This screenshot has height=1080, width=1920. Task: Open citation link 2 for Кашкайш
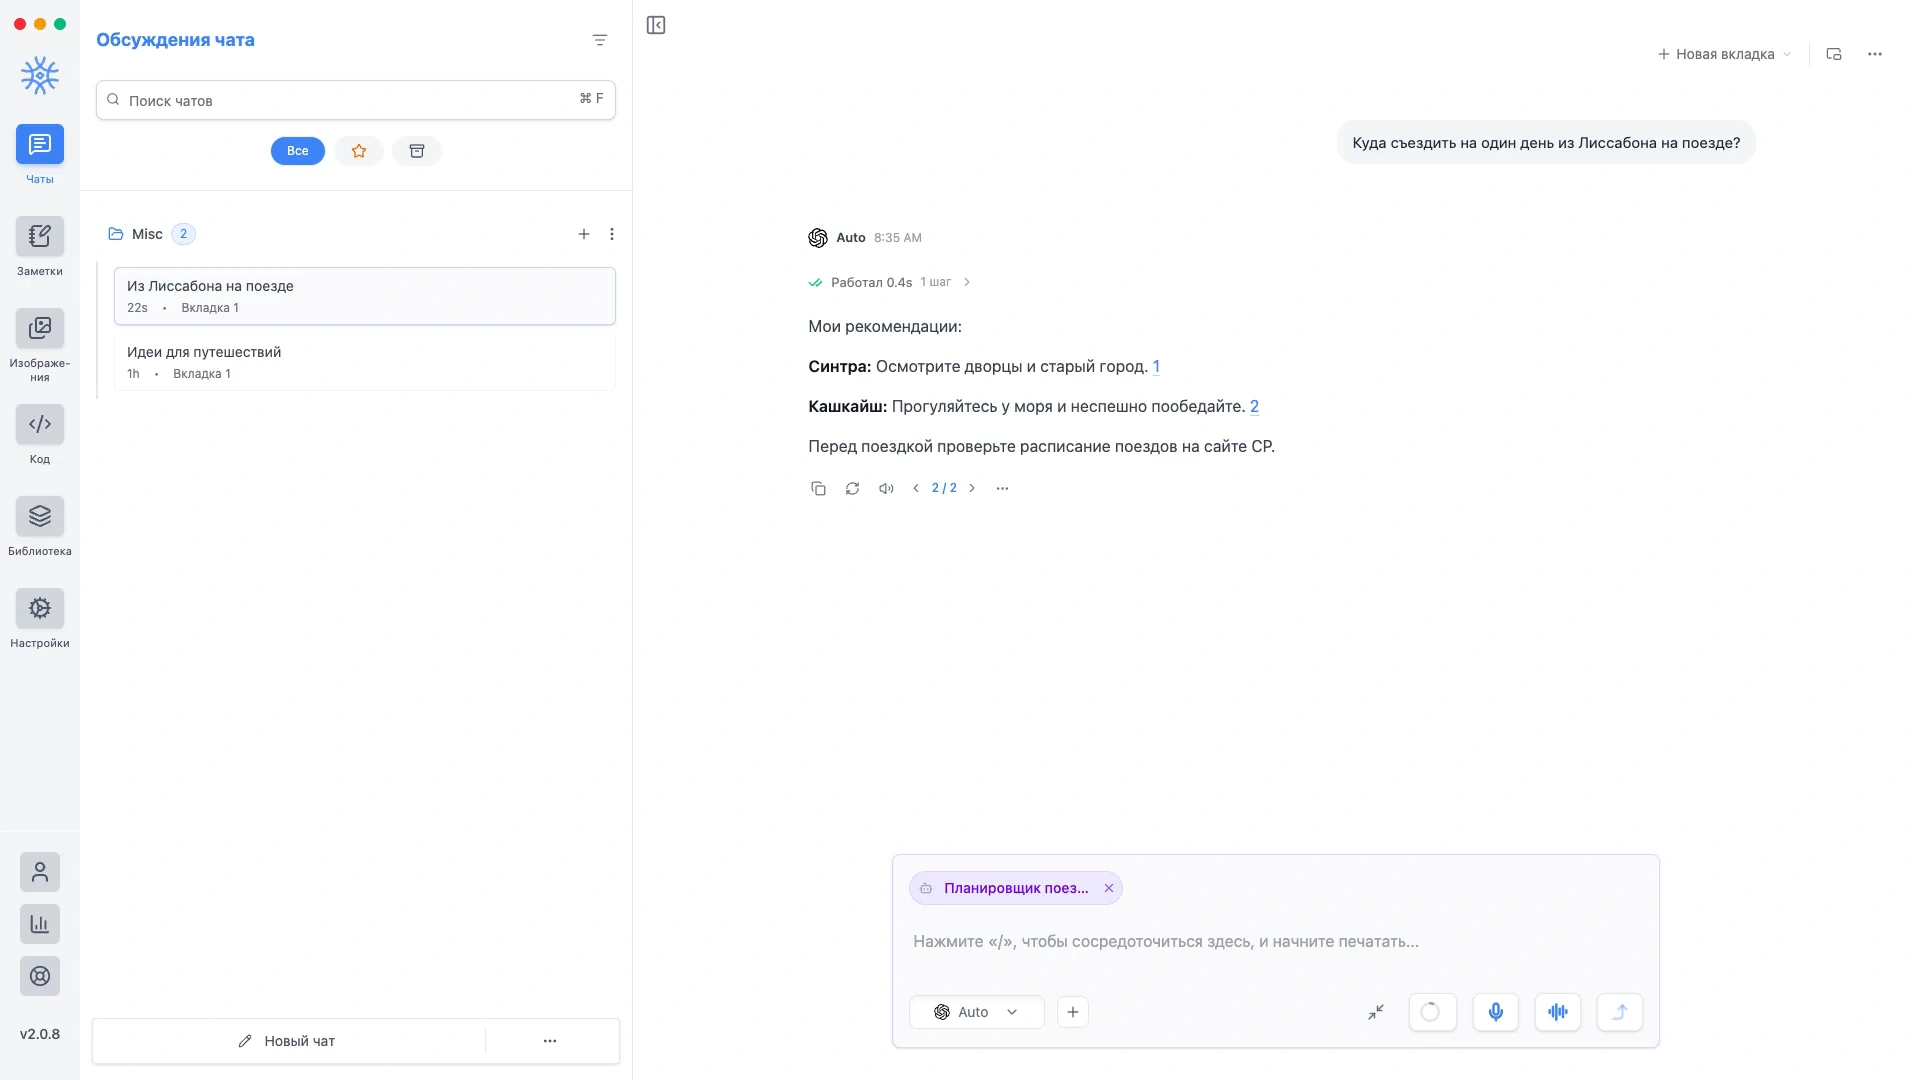[1254, 407]
